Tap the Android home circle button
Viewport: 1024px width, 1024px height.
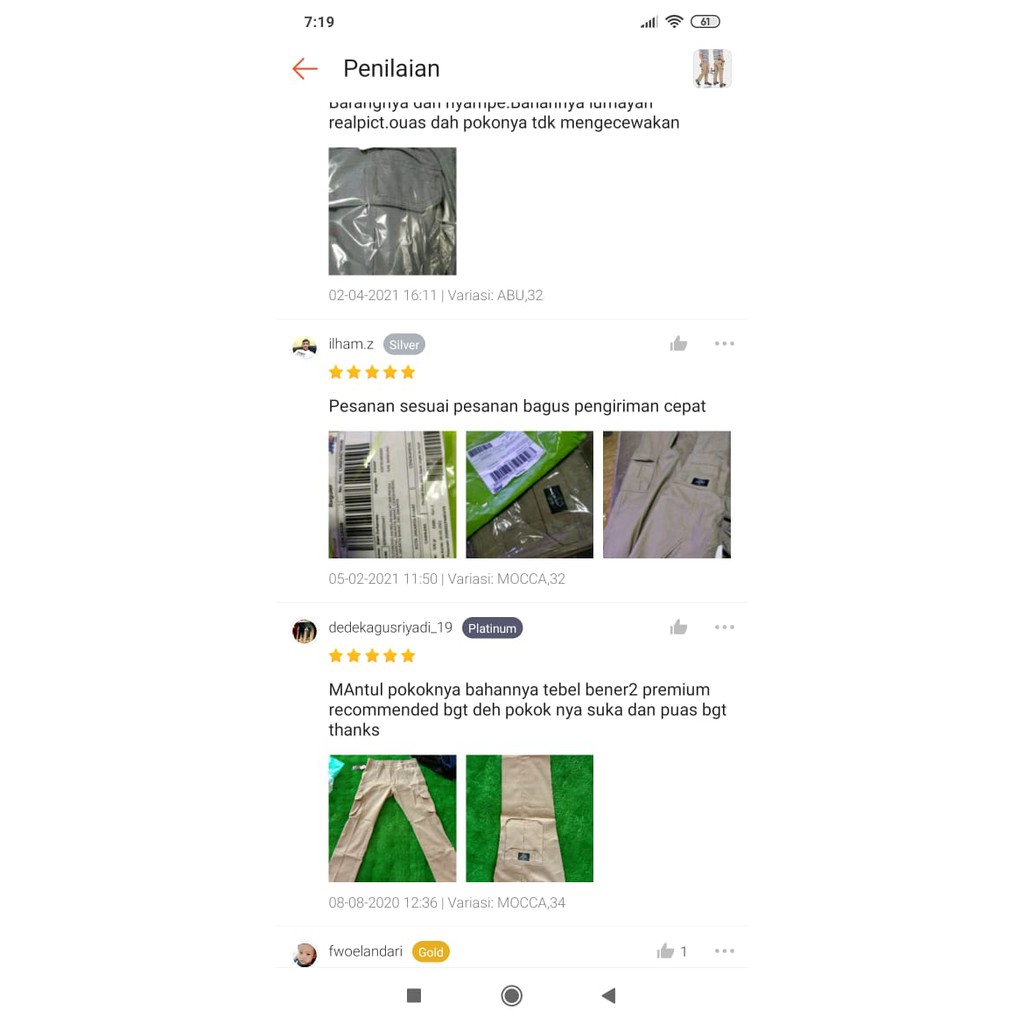[x=511, y=995]
